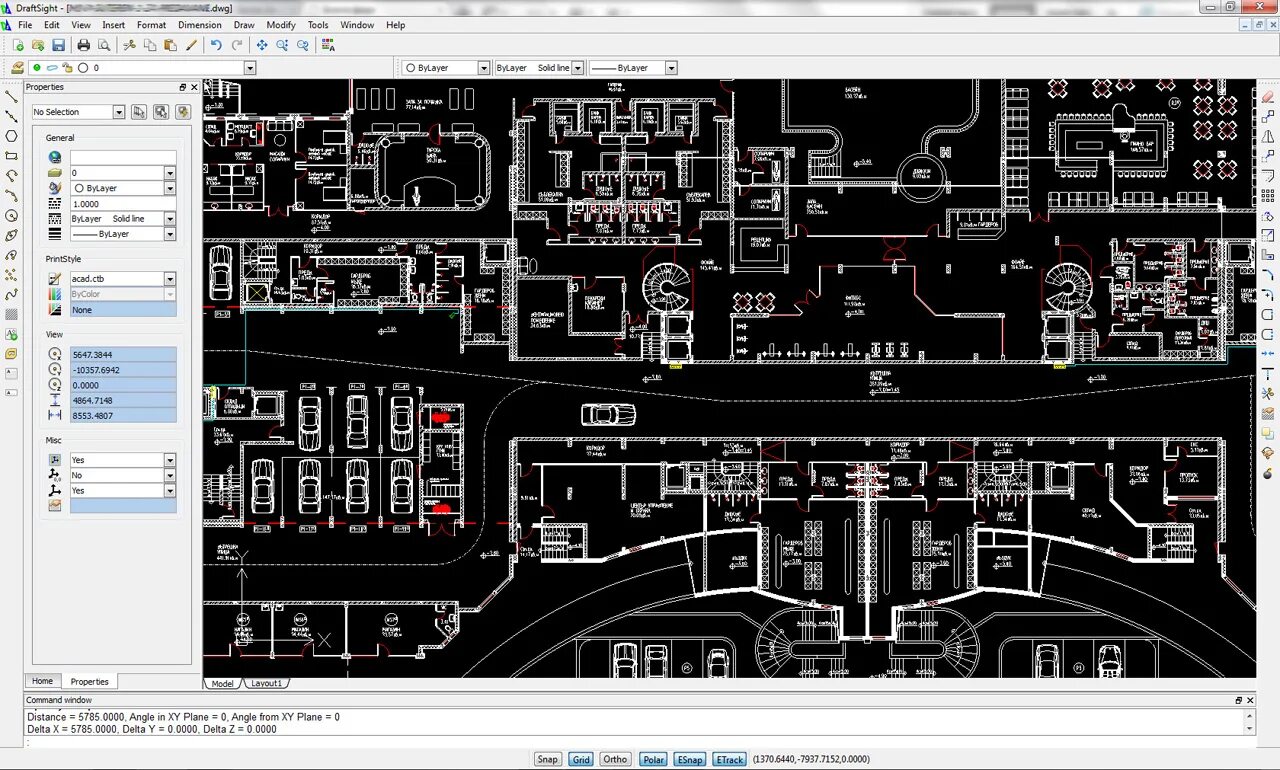
Task: Open toolbar ByLayer lineweight dropdown
Action: (x=671, y=68)
